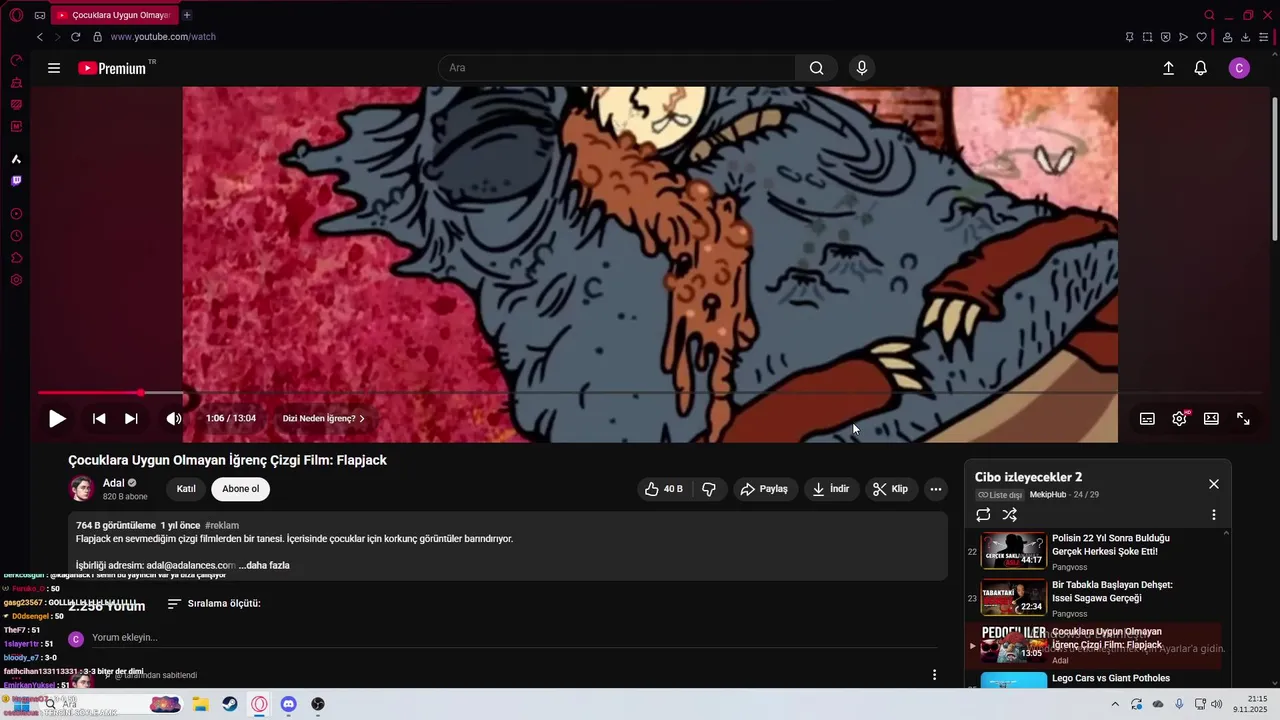Open the purple C account avatar
Screen dimensions: 1280x720
point(1239,68)
